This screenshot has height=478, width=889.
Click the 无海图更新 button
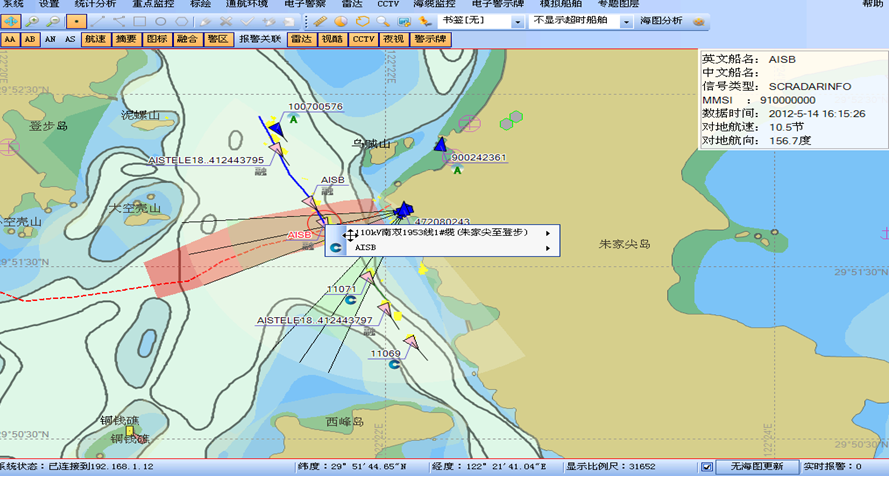point(757,467)
